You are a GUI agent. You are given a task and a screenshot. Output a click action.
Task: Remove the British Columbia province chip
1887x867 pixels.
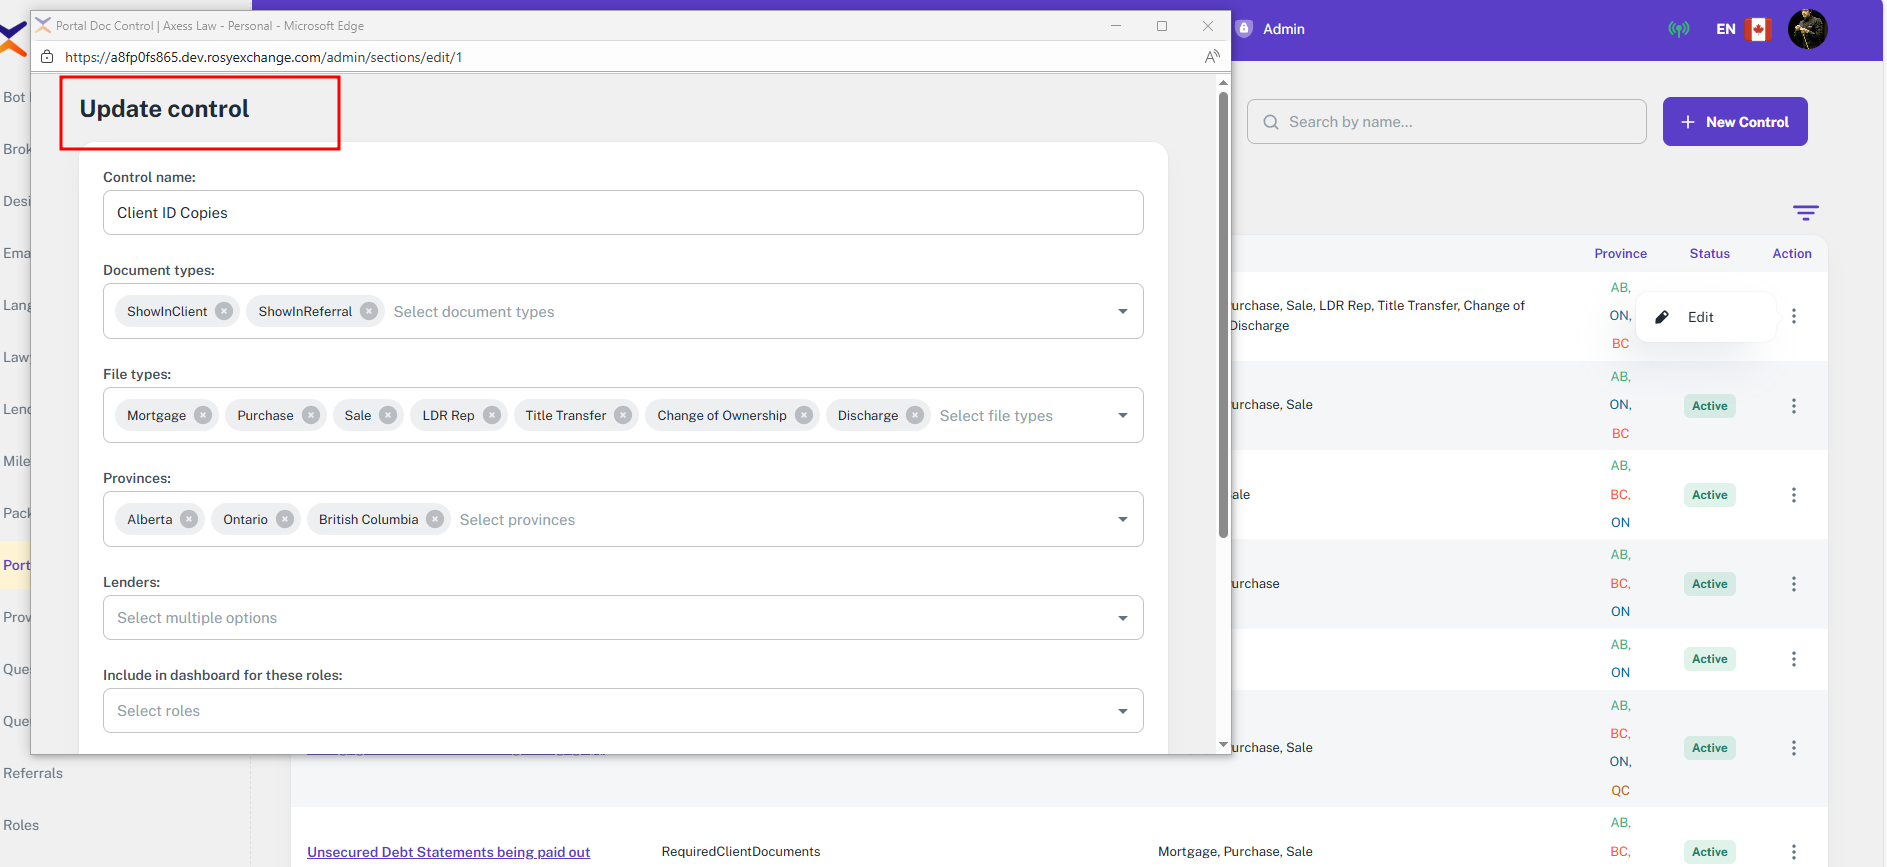click(x=435, y=519)
